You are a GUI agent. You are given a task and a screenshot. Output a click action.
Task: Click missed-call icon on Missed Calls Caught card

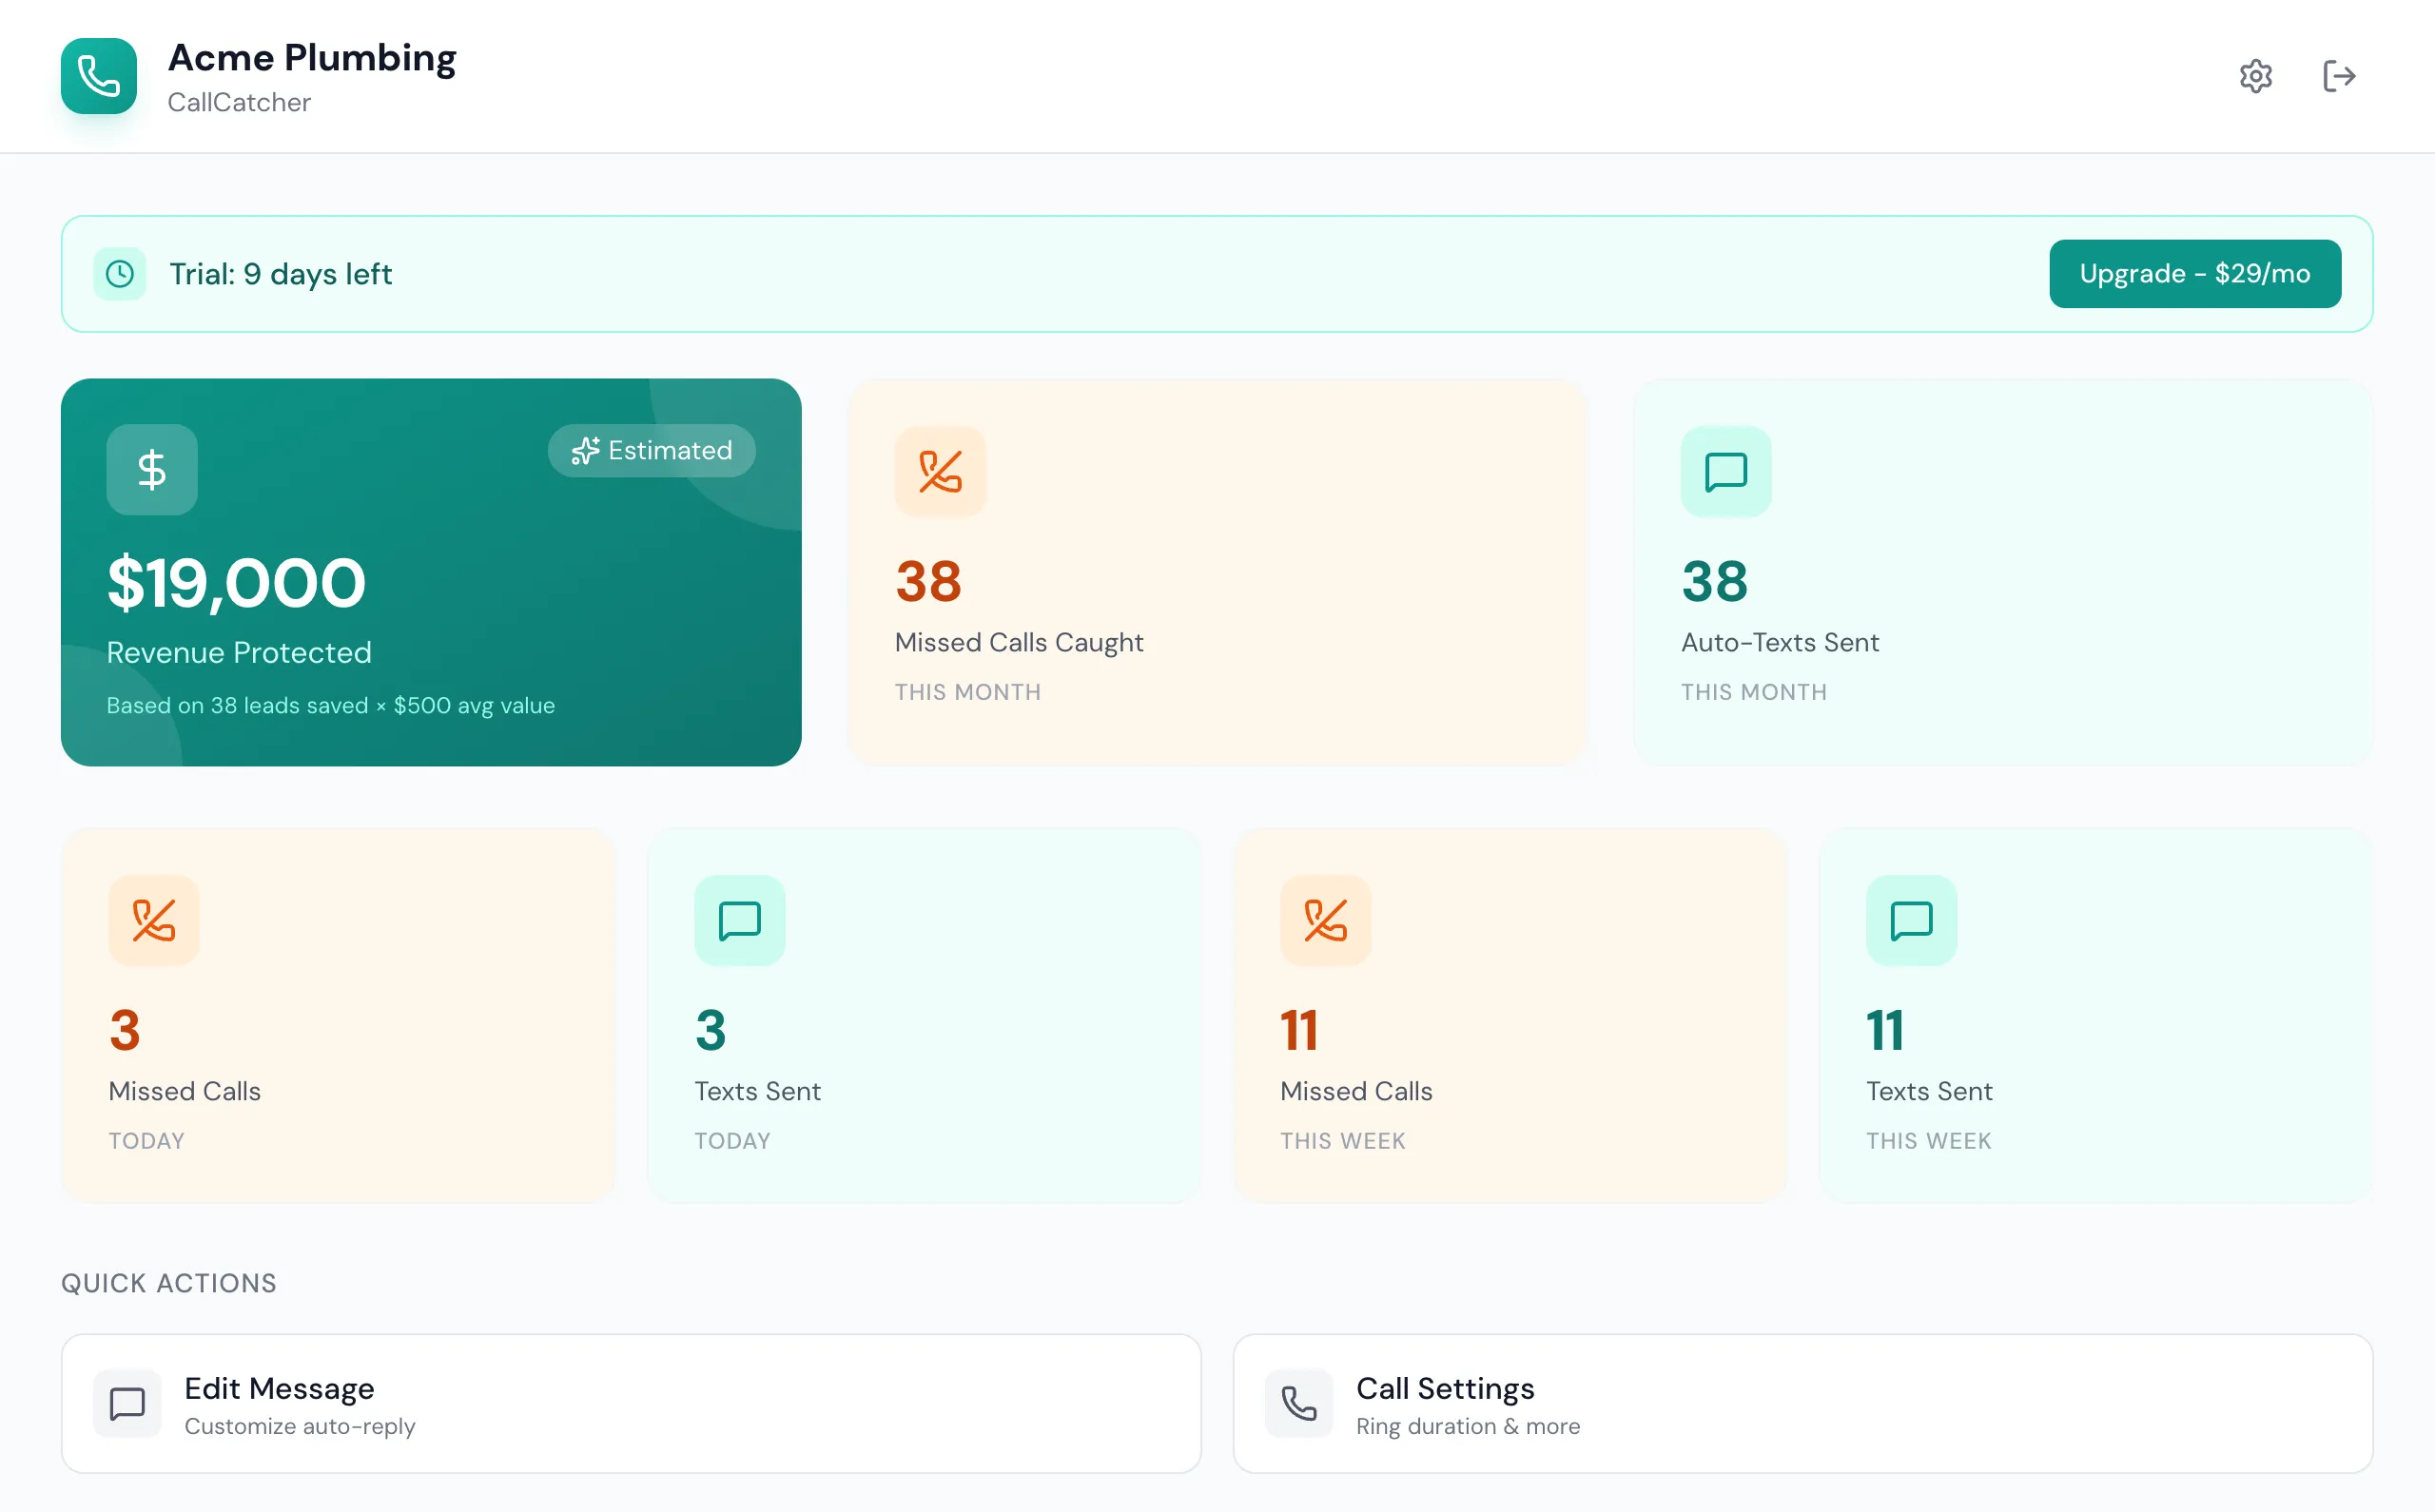coord(940,472)
